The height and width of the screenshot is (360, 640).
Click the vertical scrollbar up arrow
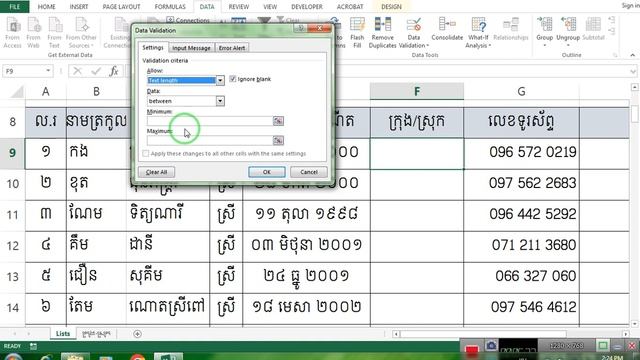point(634,87)
